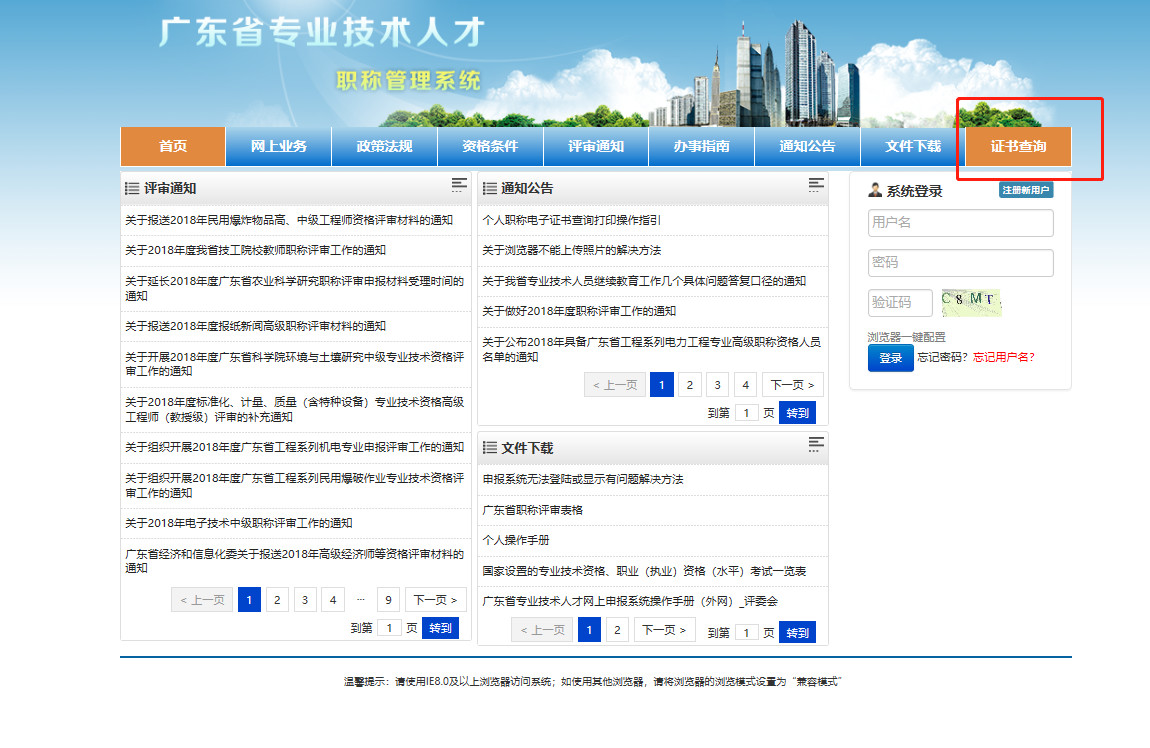Focus the 用户名 input field
1150x748 pixels.
(960, 223)
